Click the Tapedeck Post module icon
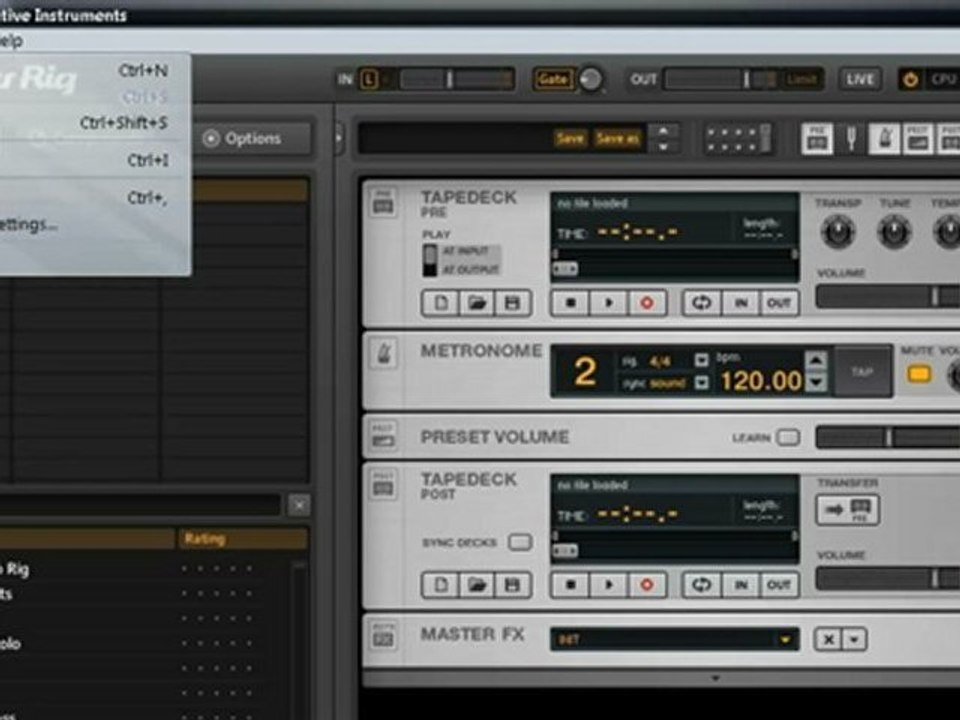Viewport: 960px width, 720px height. 383,484
